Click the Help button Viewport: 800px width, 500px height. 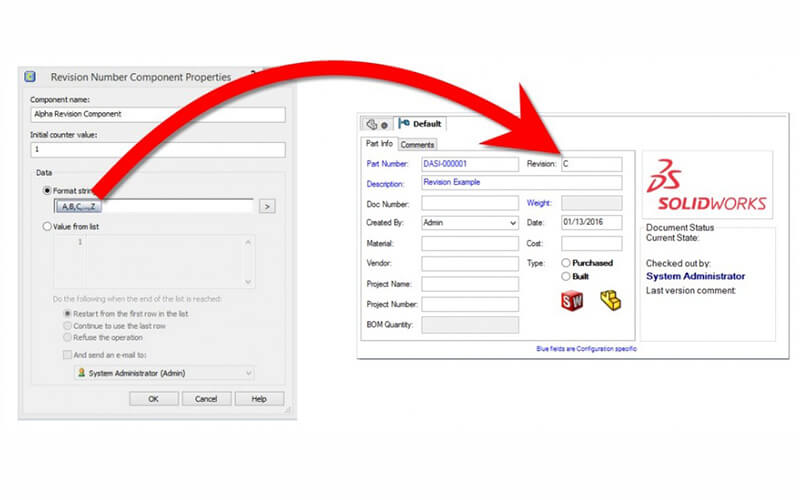259,398
